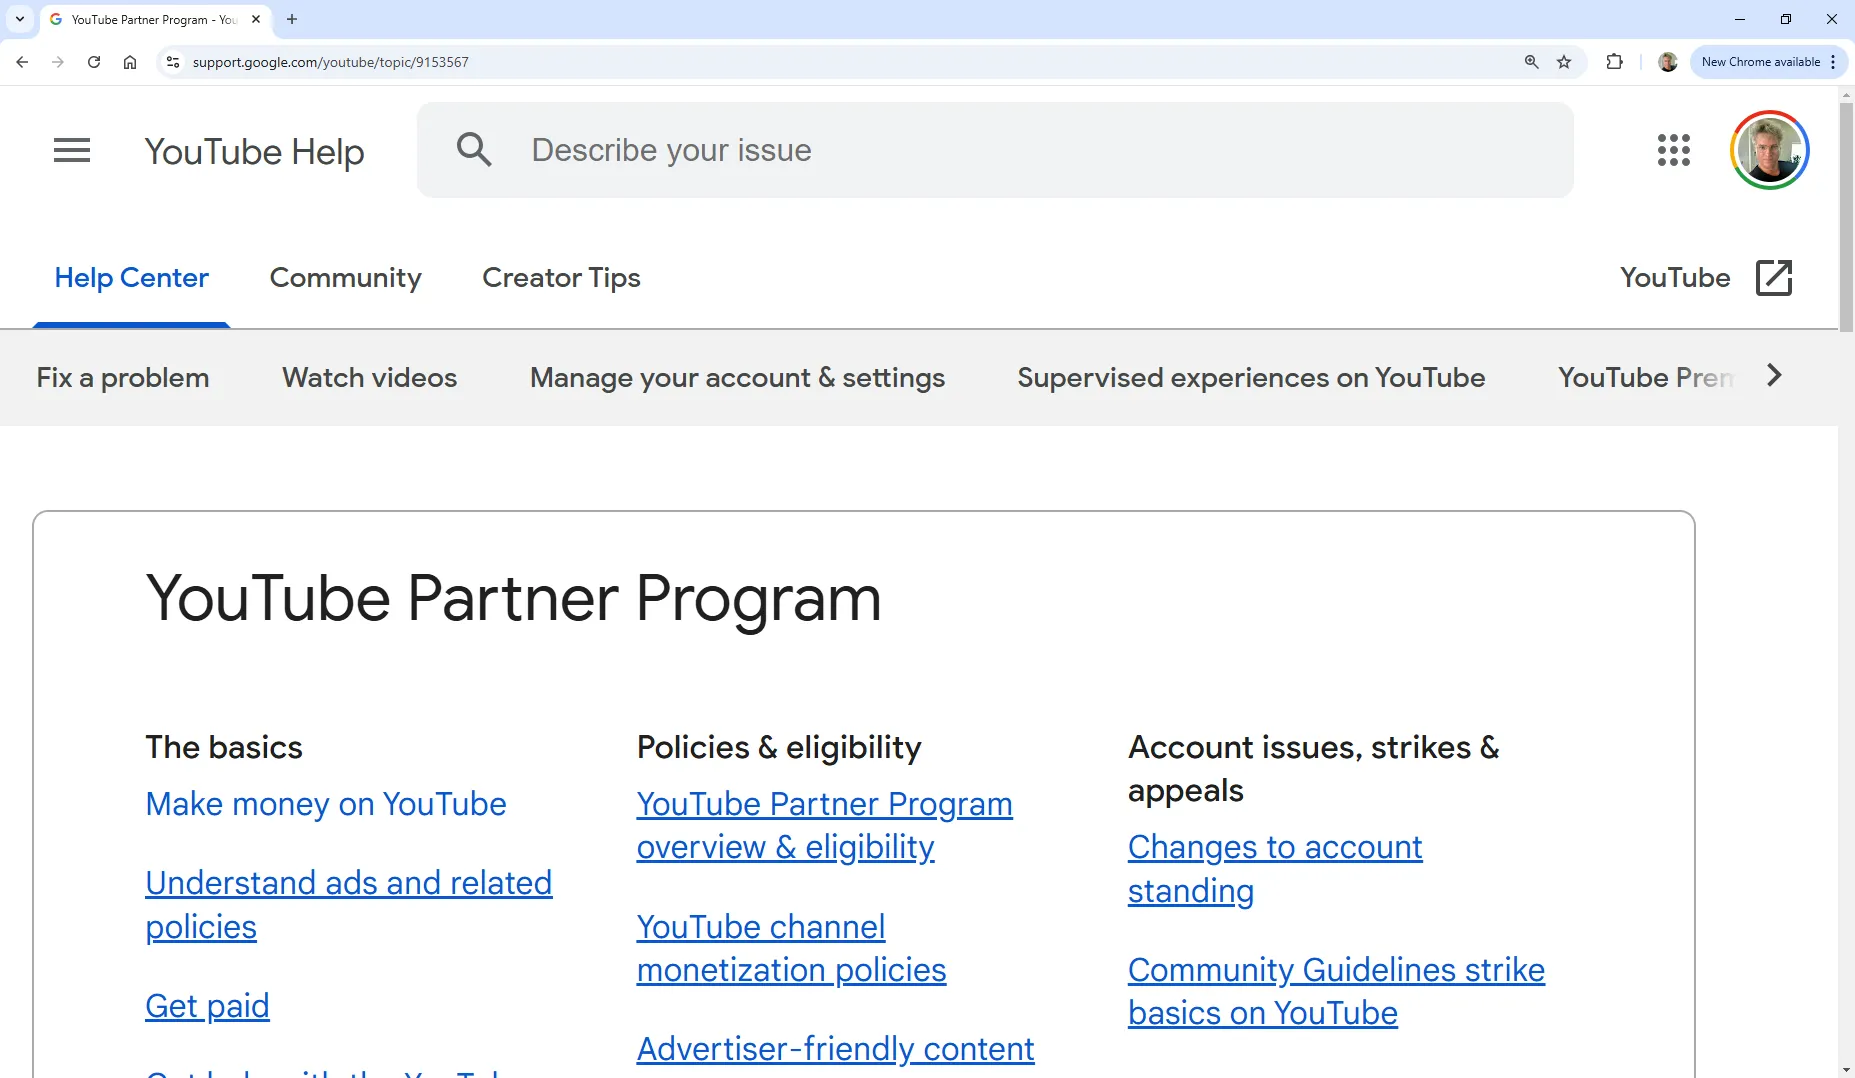Image resolution: width=1855 pixels, height=1078 pixels.
Task: Open the Extensions puzzle icon
Action: click(x=1614, y=62)
